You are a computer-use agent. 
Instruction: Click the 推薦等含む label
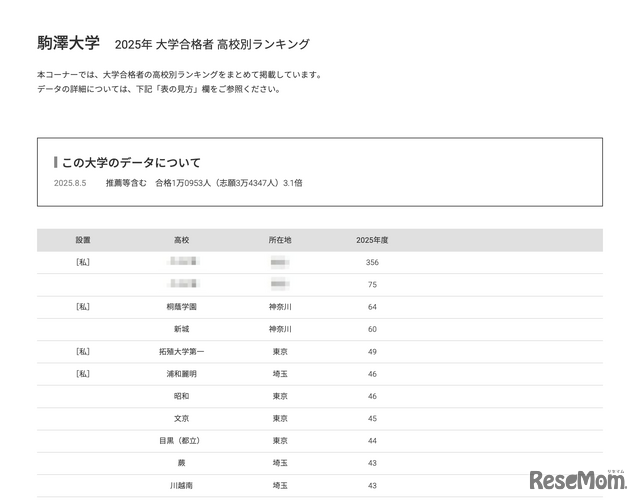[x=126, y=183]
